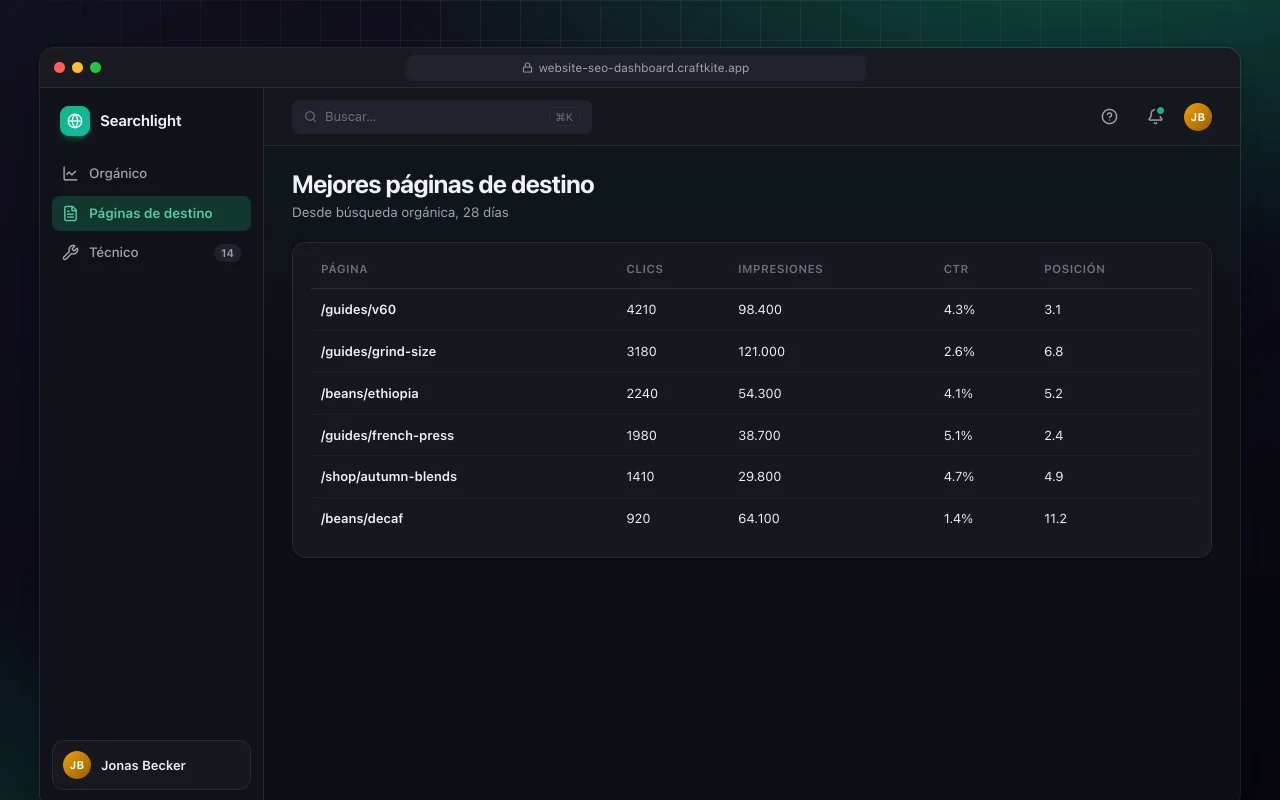Click the 'Desde búsqueda orgánica, 28 días' subtitle
This screenshot has width=1280, height=800.
tap(400, 213)
